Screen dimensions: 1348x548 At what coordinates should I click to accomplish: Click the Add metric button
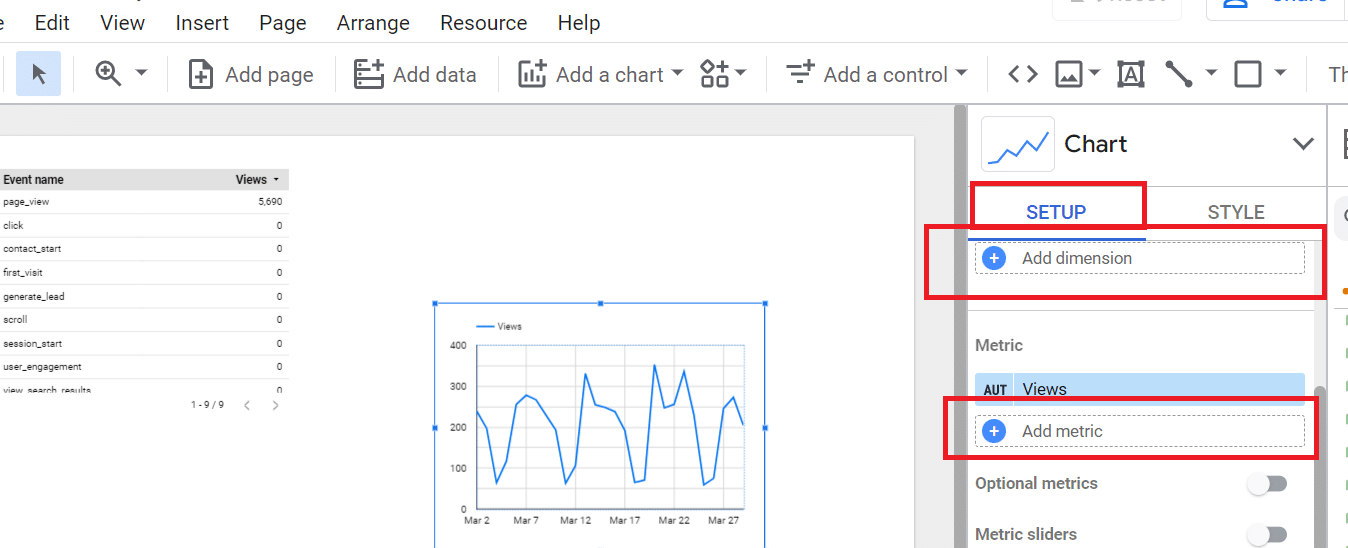[x=1140, y=431]
